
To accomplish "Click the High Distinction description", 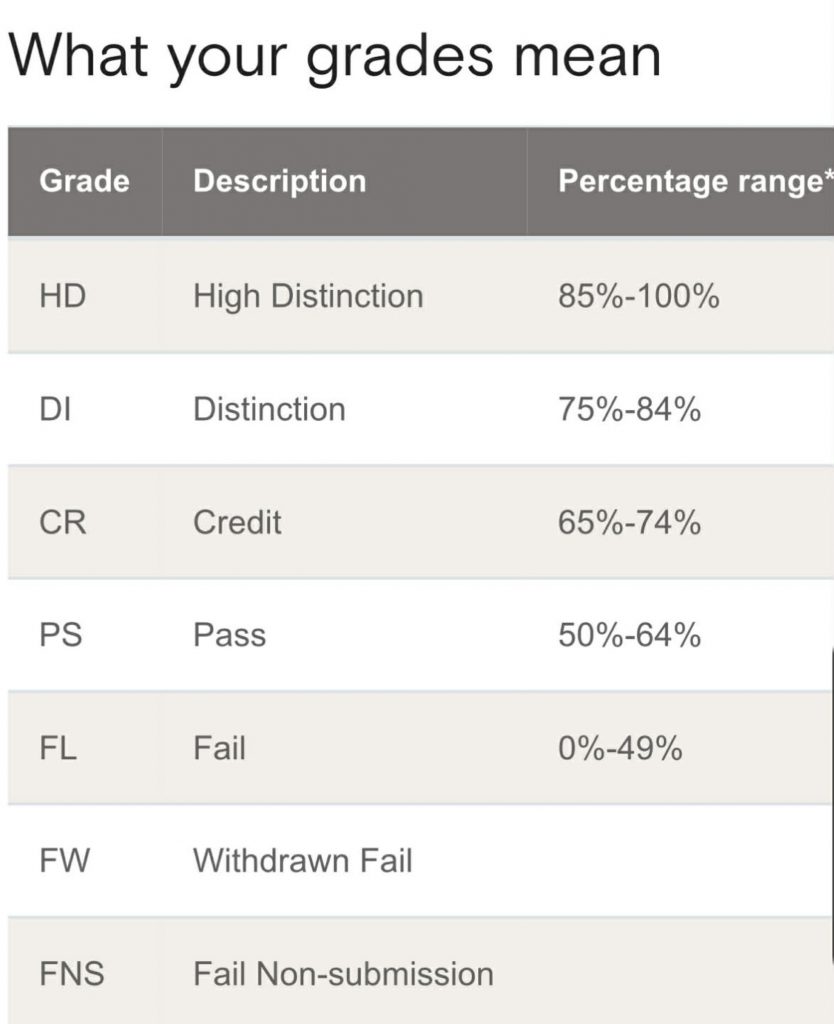I will tap(308, 296).
